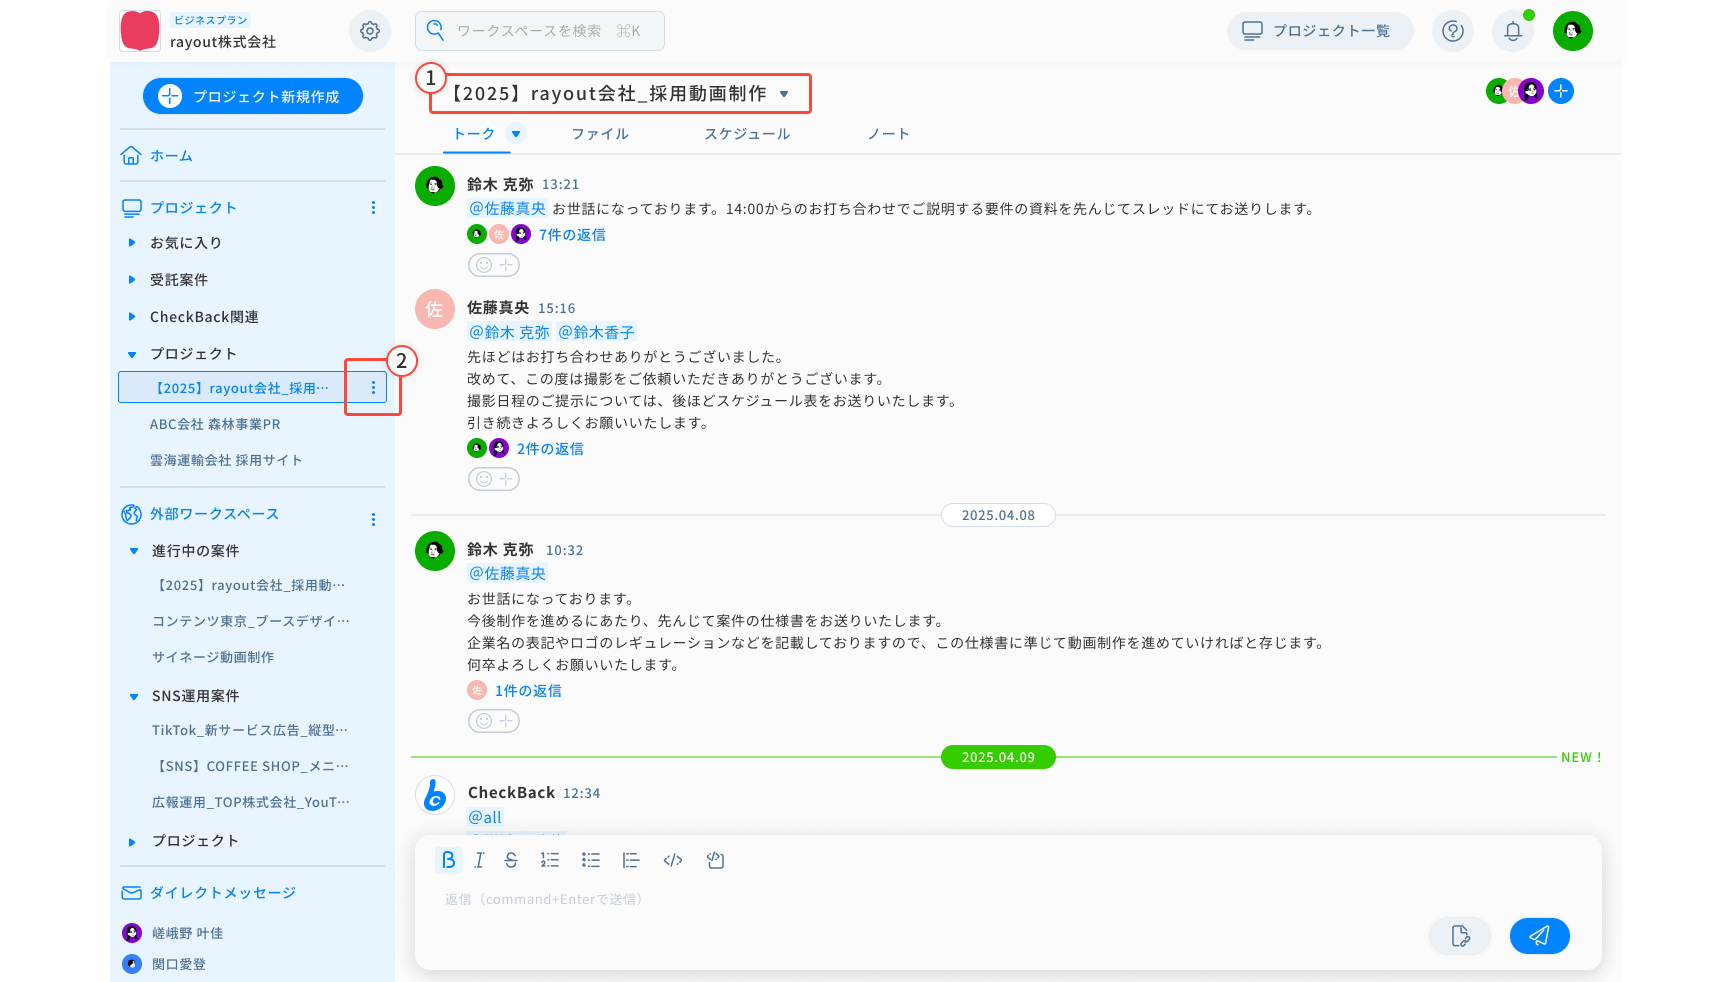1732x982 pixels.
Task: Switch to the ノート tab
Action: pyautogui.click(x=888, y=134)
